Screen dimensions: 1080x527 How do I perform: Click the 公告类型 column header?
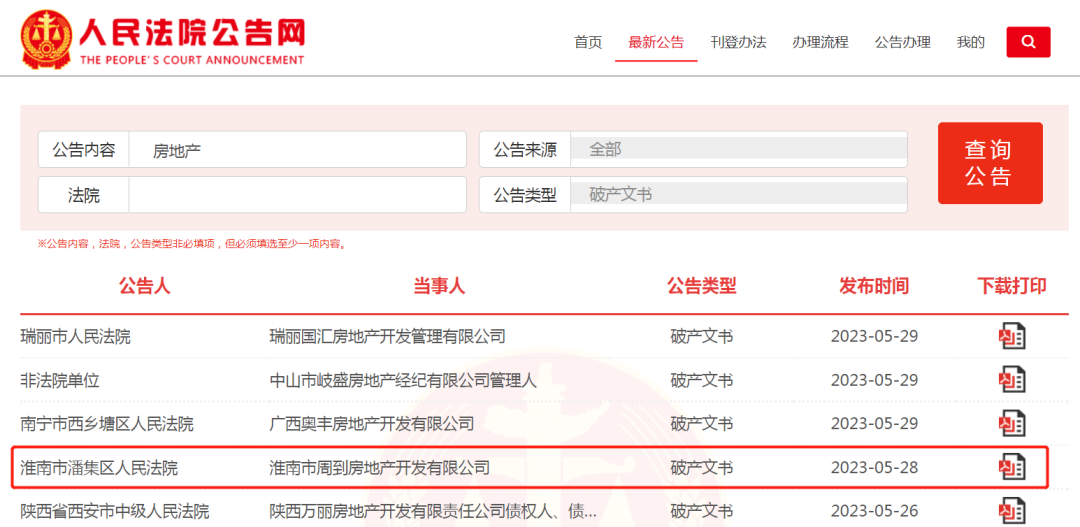click(701, 286)
